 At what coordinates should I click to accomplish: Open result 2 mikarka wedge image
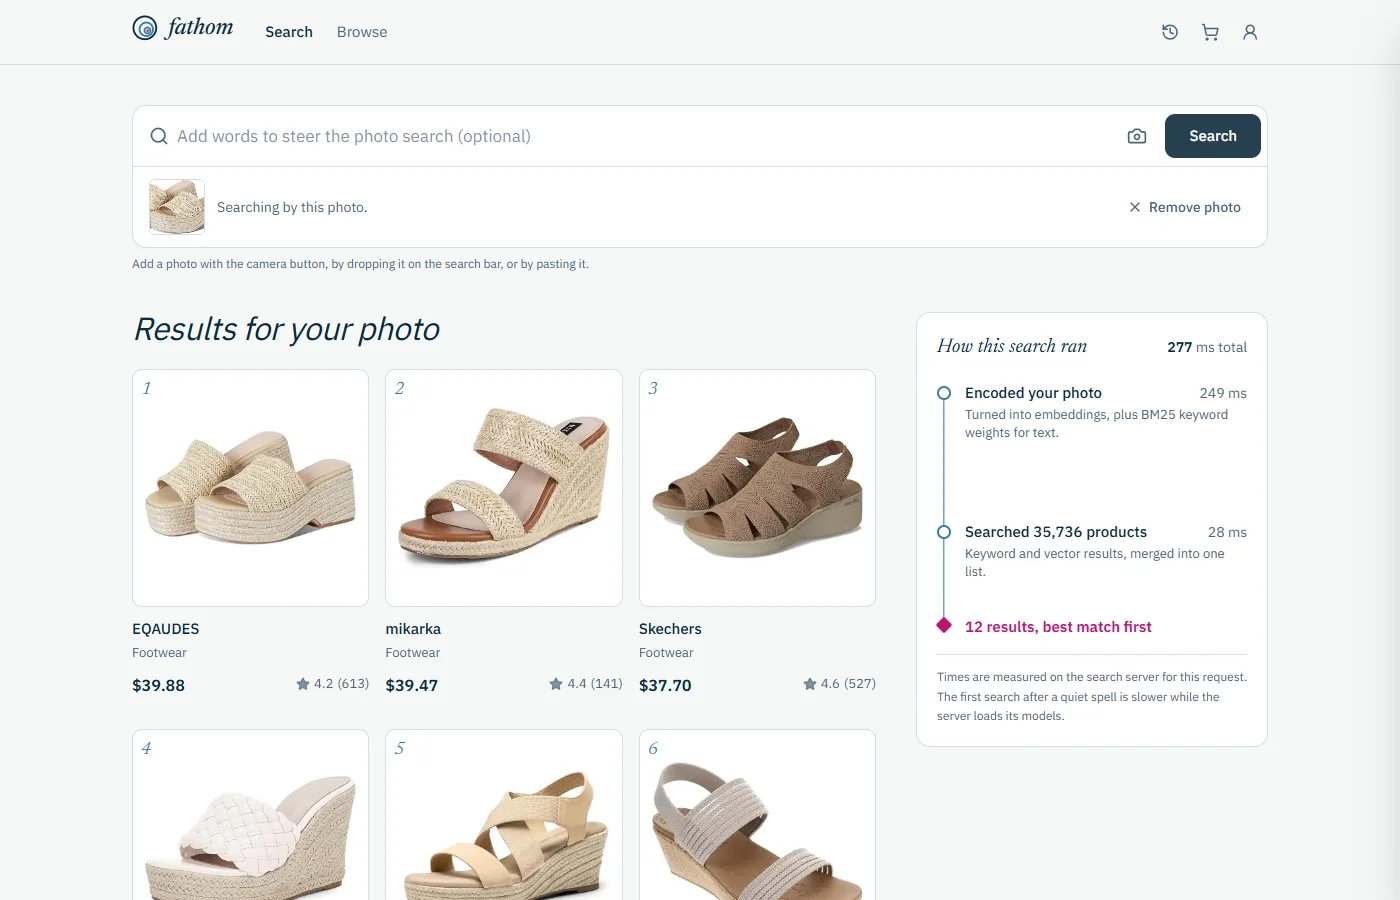pos(504,488)
